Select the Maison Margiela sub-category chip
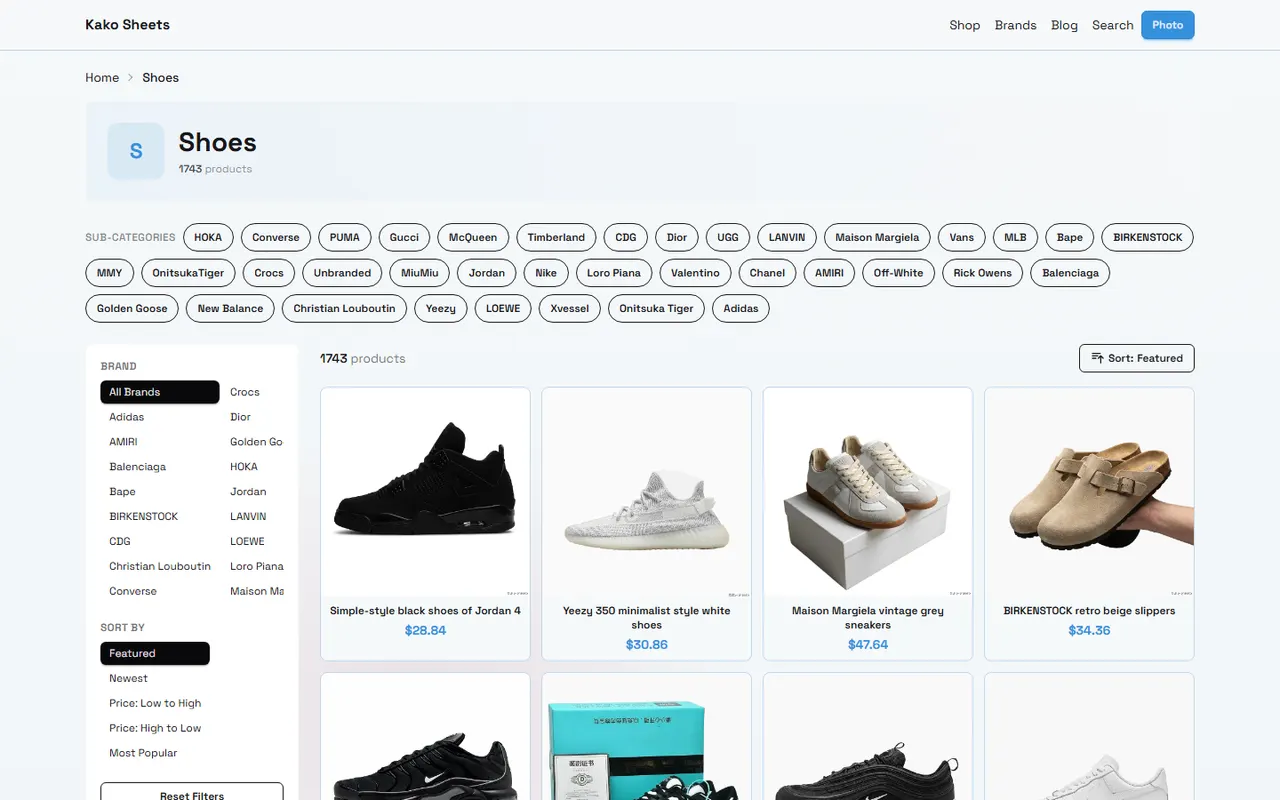Viewport: 1280px width, 800px height. point(877,237)
